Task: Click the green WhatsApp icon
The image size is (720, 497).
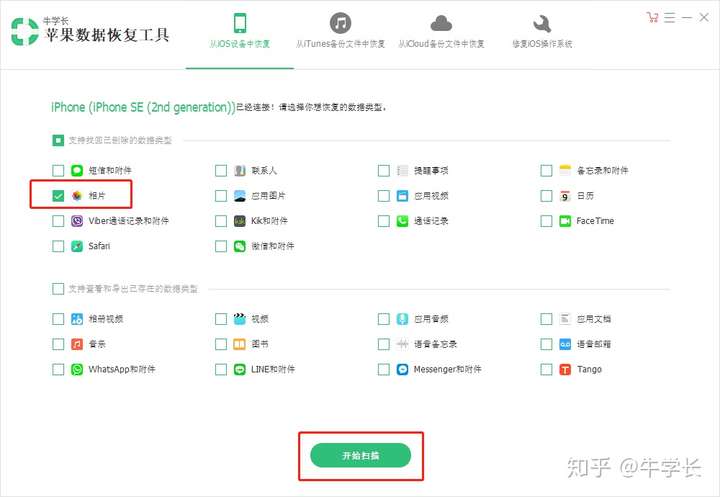Action: click(77, 369)
